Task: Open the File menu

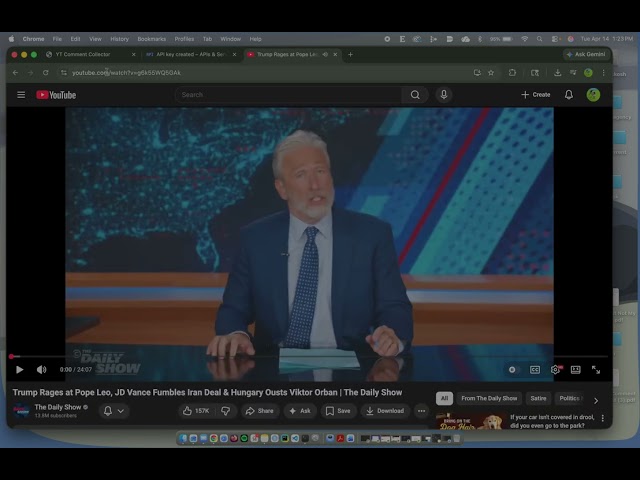Action: point(57,39)
